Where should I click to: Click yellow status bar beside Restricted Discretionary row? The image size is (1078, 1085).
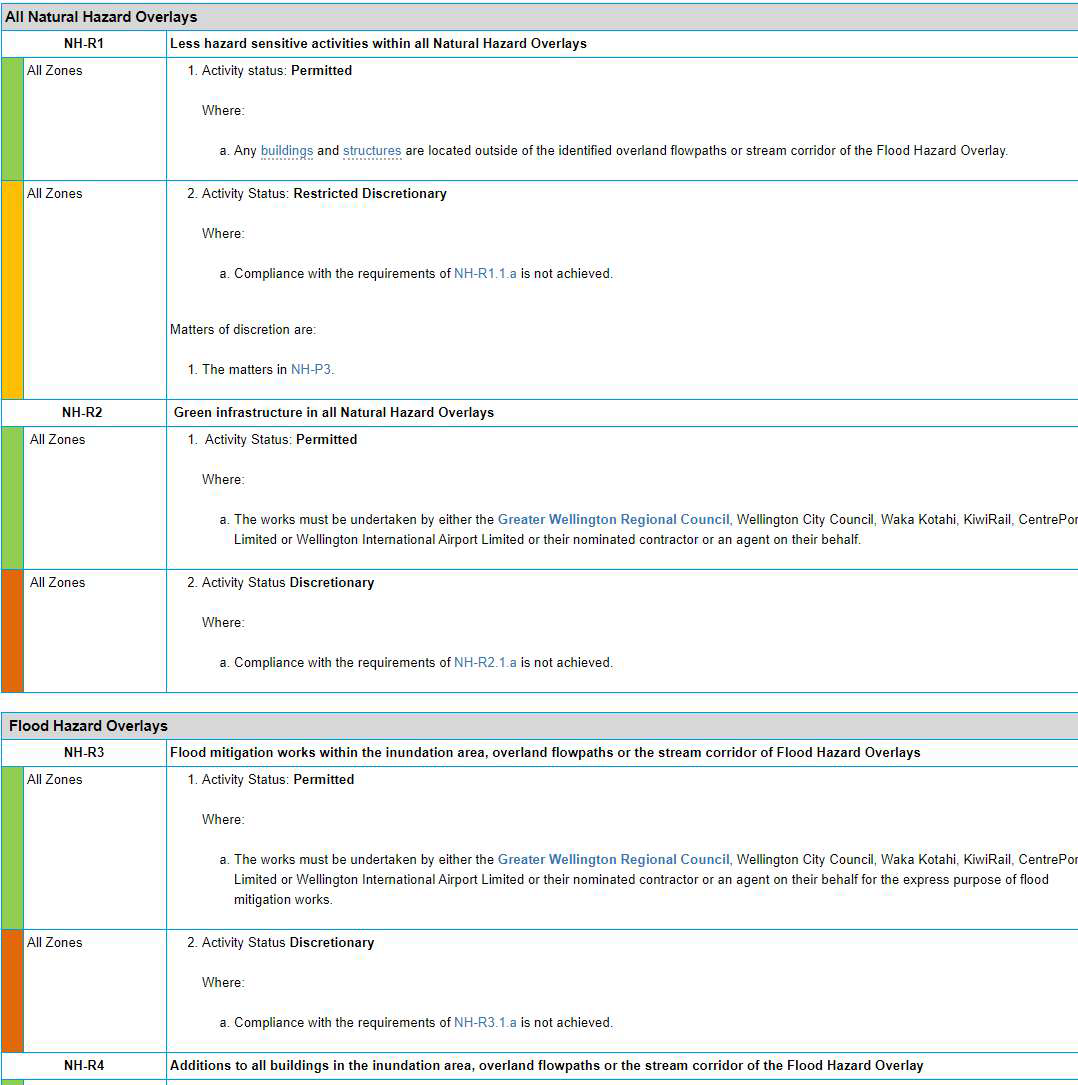point(12,290)
